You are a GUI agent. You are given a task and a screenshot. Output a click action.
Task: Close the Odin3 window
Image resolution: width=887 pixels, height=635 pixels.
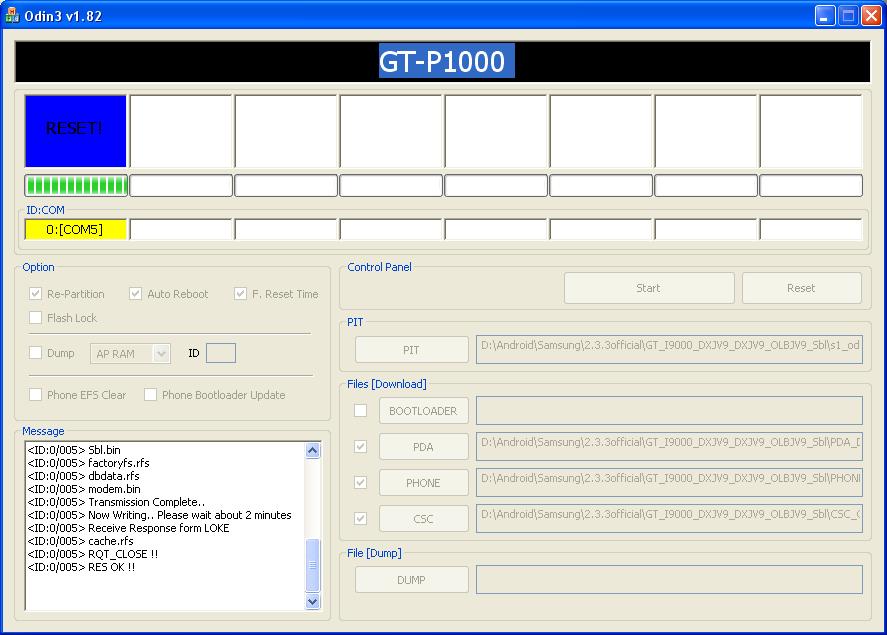871,16
